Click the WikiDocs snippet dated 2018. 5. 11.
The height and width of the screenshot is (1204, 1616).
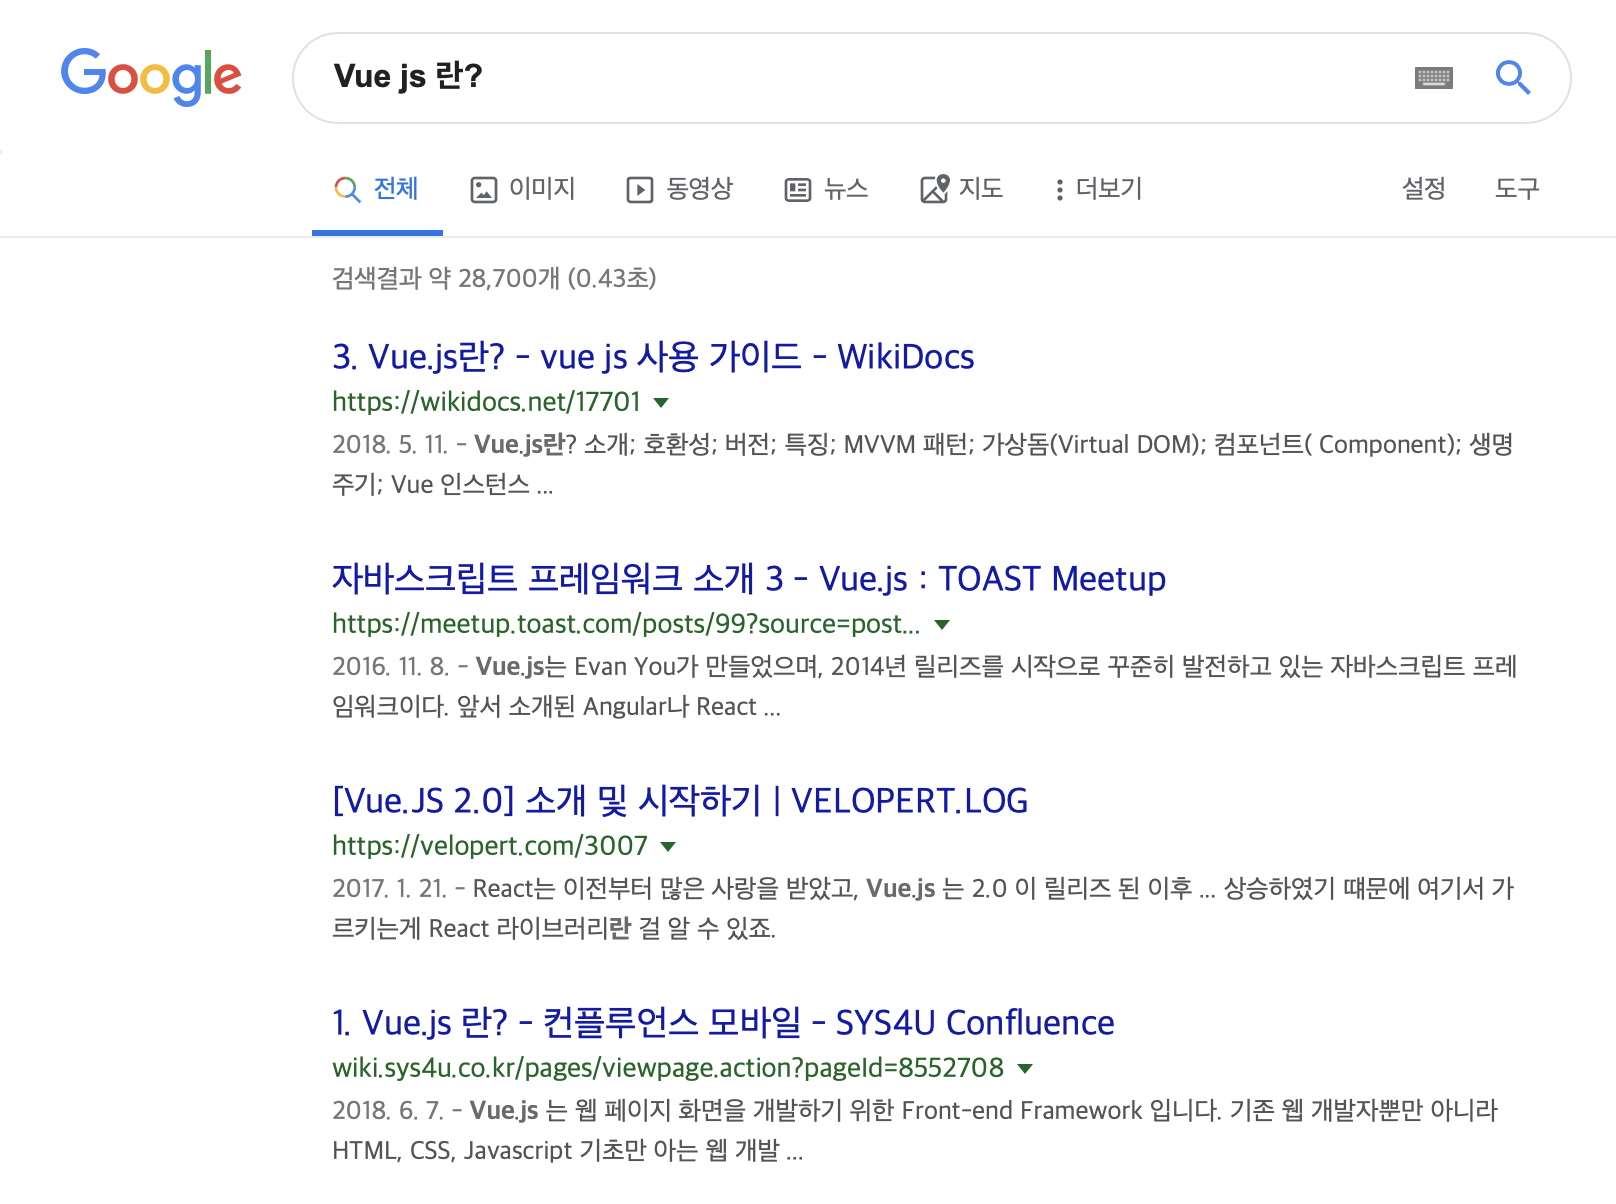click(923, 465)
